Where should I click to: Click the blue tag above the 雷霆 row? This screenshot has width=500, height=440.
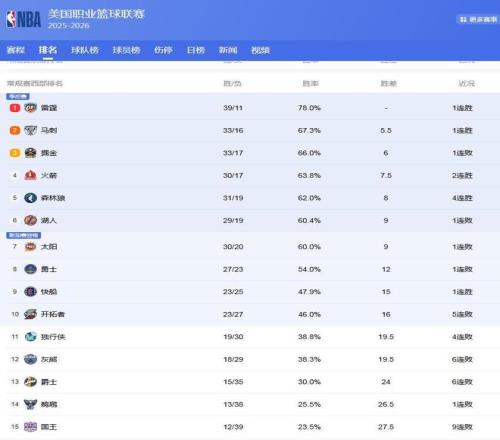coord(18,97)
